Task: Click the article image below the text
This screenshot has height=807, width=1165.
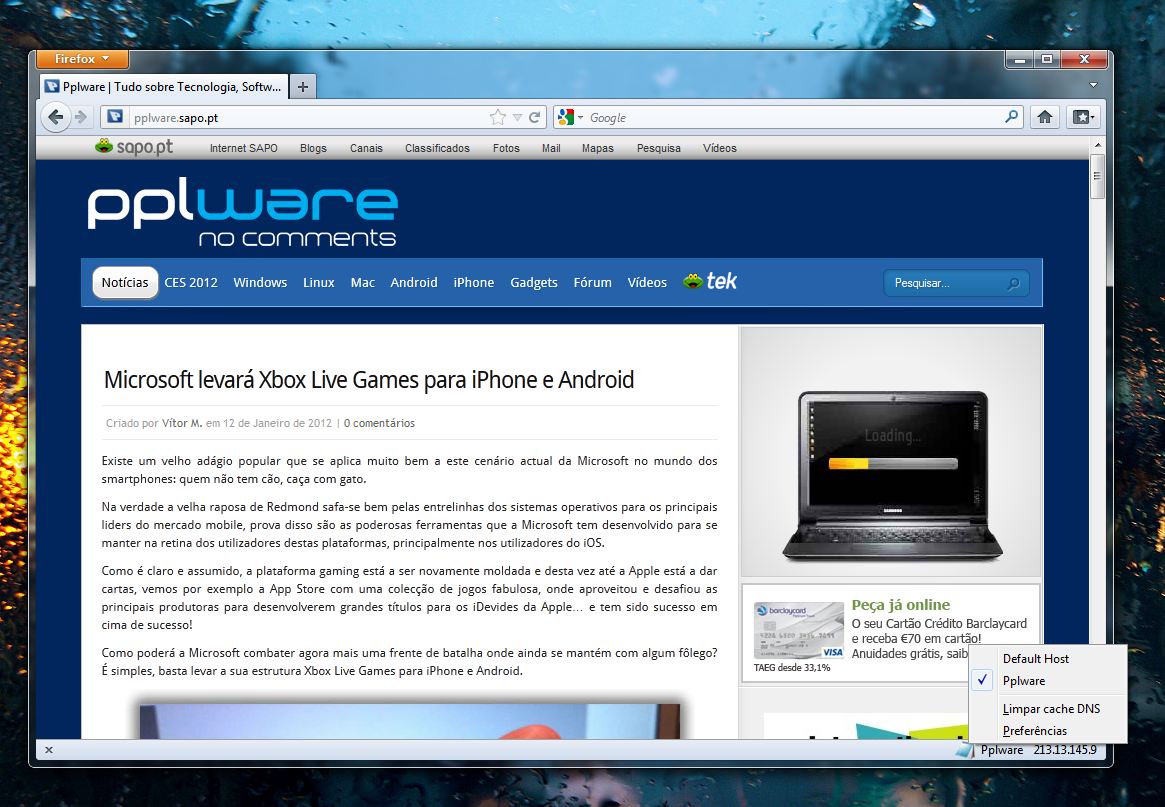Action: tap(409, 722)
